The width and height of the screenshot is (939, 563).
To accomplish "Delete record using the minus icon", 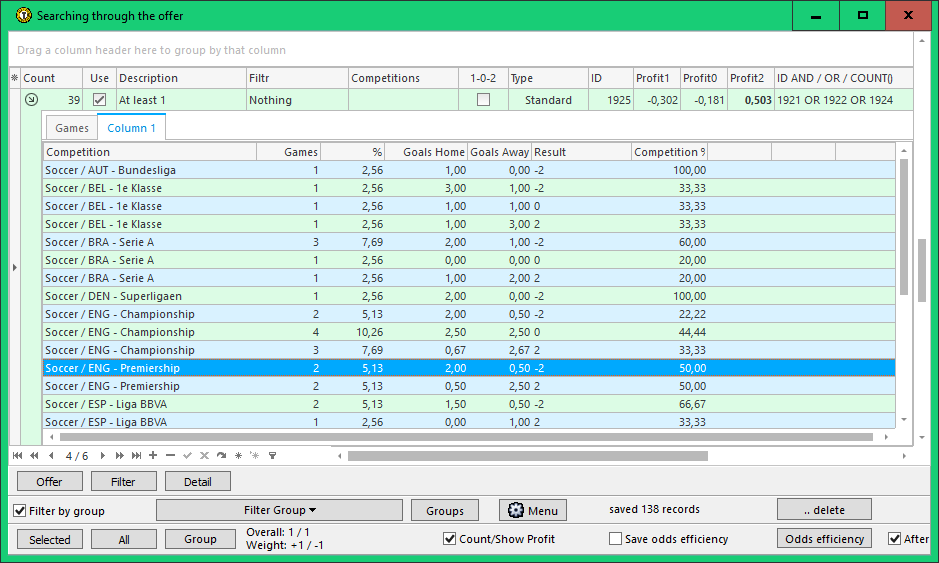I will [170, 456].
